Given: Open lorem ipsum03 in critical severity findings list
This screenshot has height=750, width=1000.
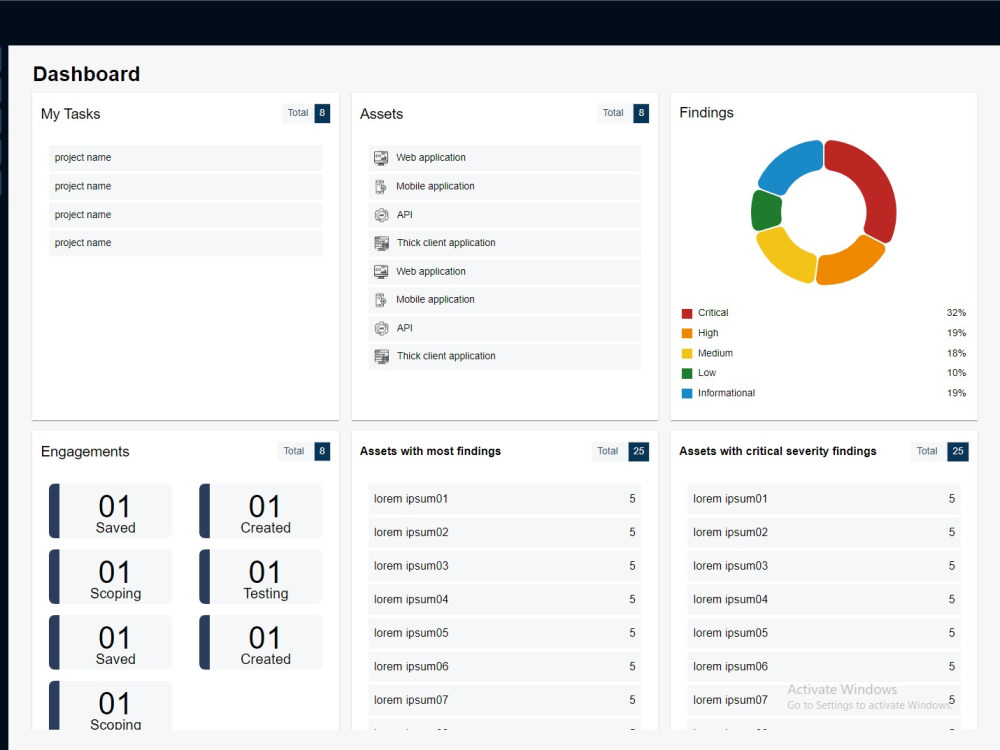Looking at the screenshot, I should point(824,566).
